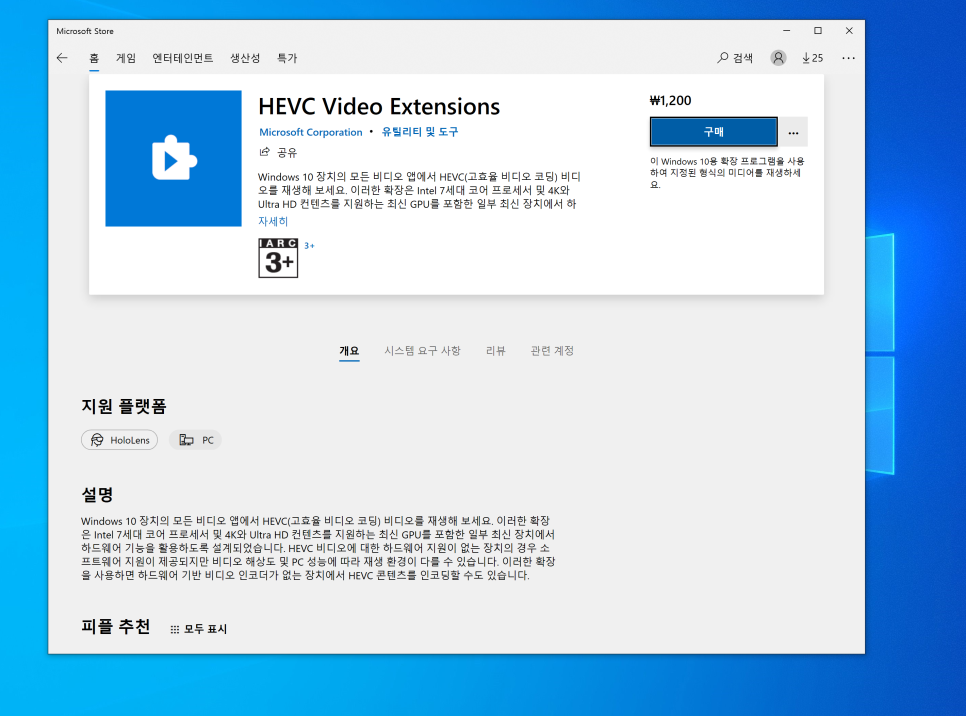Go back with the arrow icon
The width and height of the screenshot is (966, 716).
tap(62, 58)
